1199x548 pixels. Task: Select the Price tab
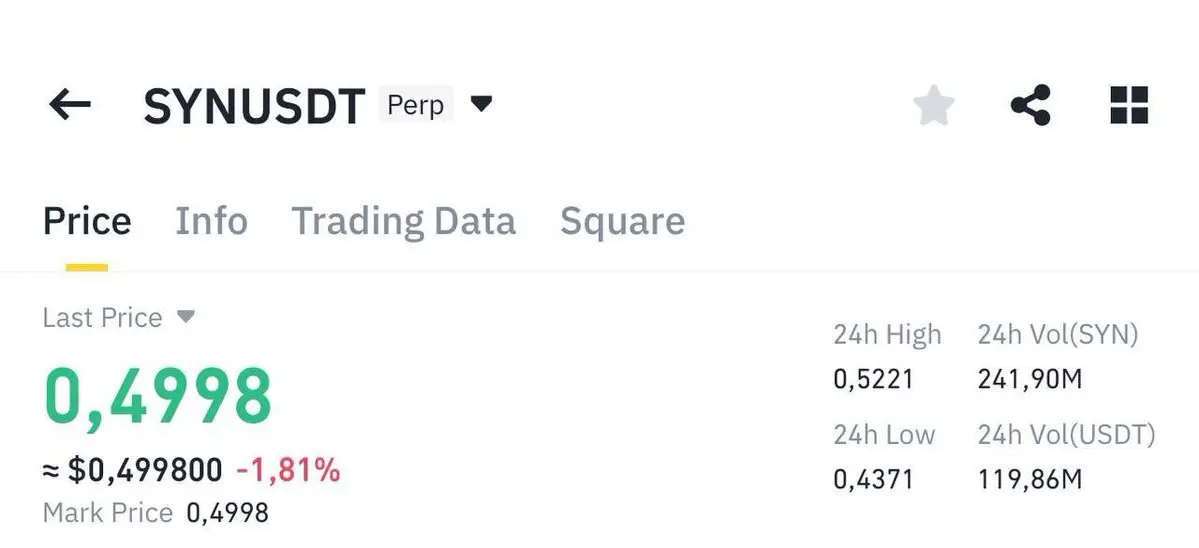point(87,221)
